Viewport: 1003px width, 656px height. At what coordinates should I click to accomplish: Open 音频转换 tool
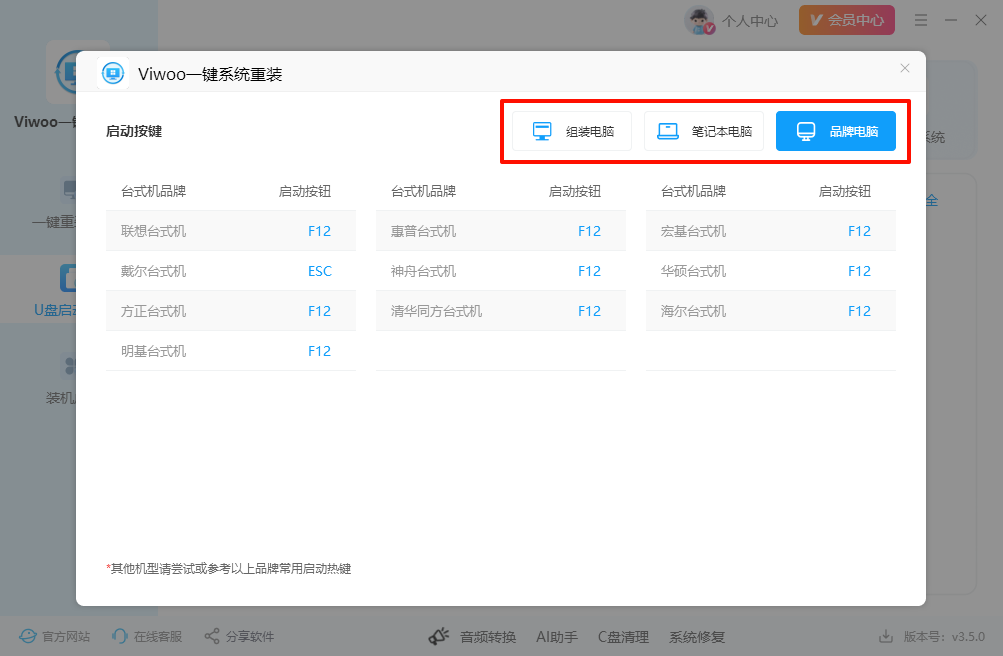tap(488, 637)
